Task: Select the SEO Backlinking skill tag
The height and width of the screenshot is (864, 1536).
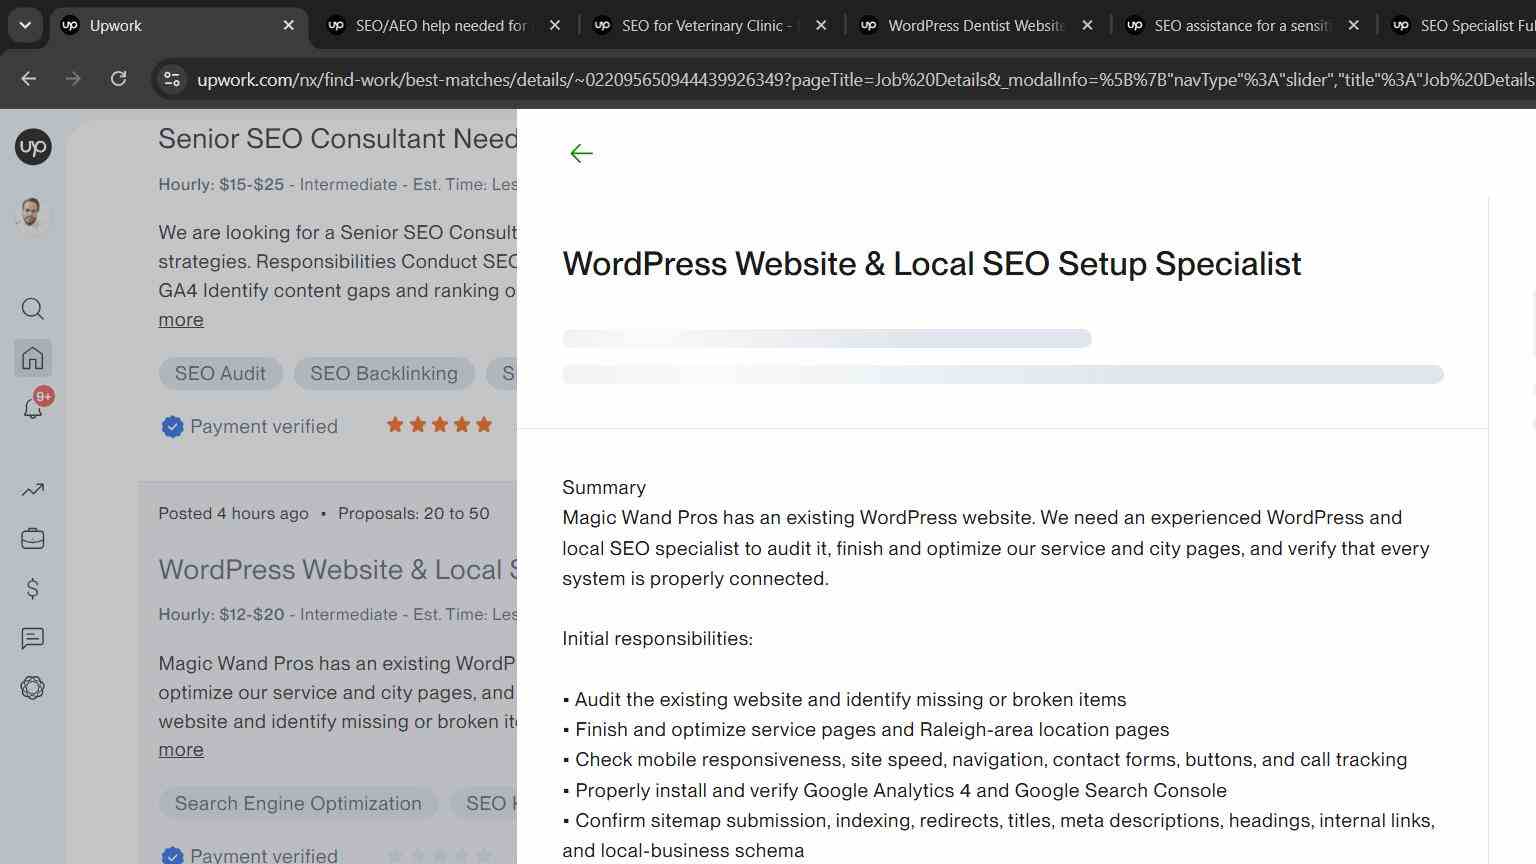Action: pyautogui.click(x=384, y=373)
